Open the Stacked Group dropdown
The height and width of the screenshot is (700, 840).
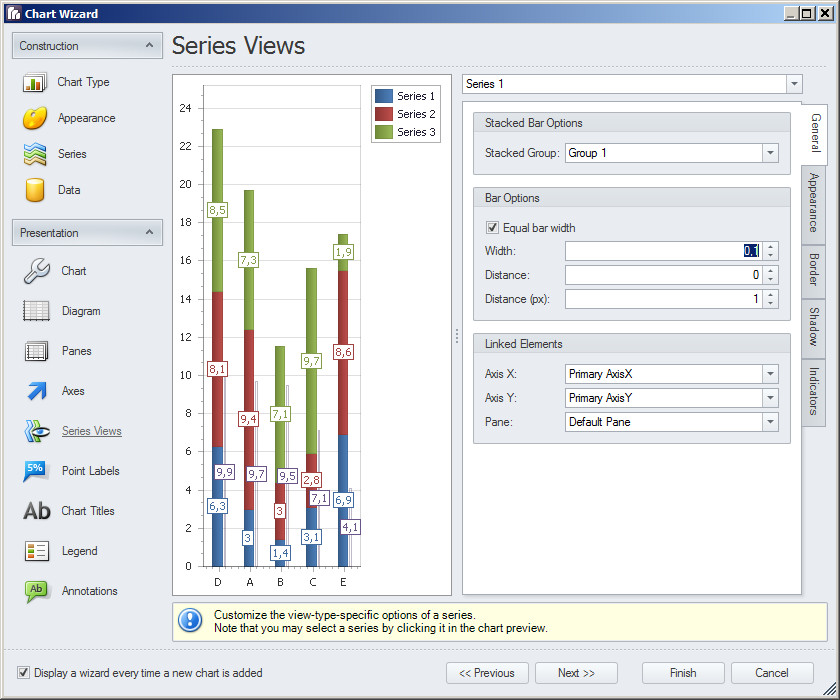click(770, 153)
